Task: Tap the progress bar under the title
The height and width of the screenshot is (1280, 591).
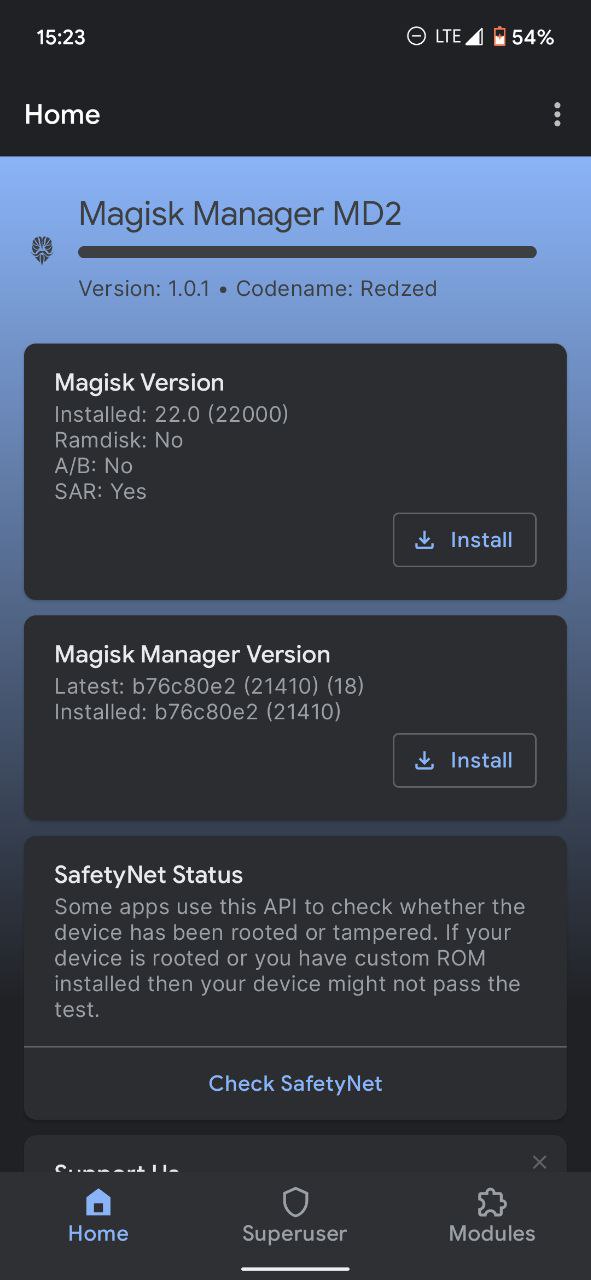Action: click(x=307, y=252)
